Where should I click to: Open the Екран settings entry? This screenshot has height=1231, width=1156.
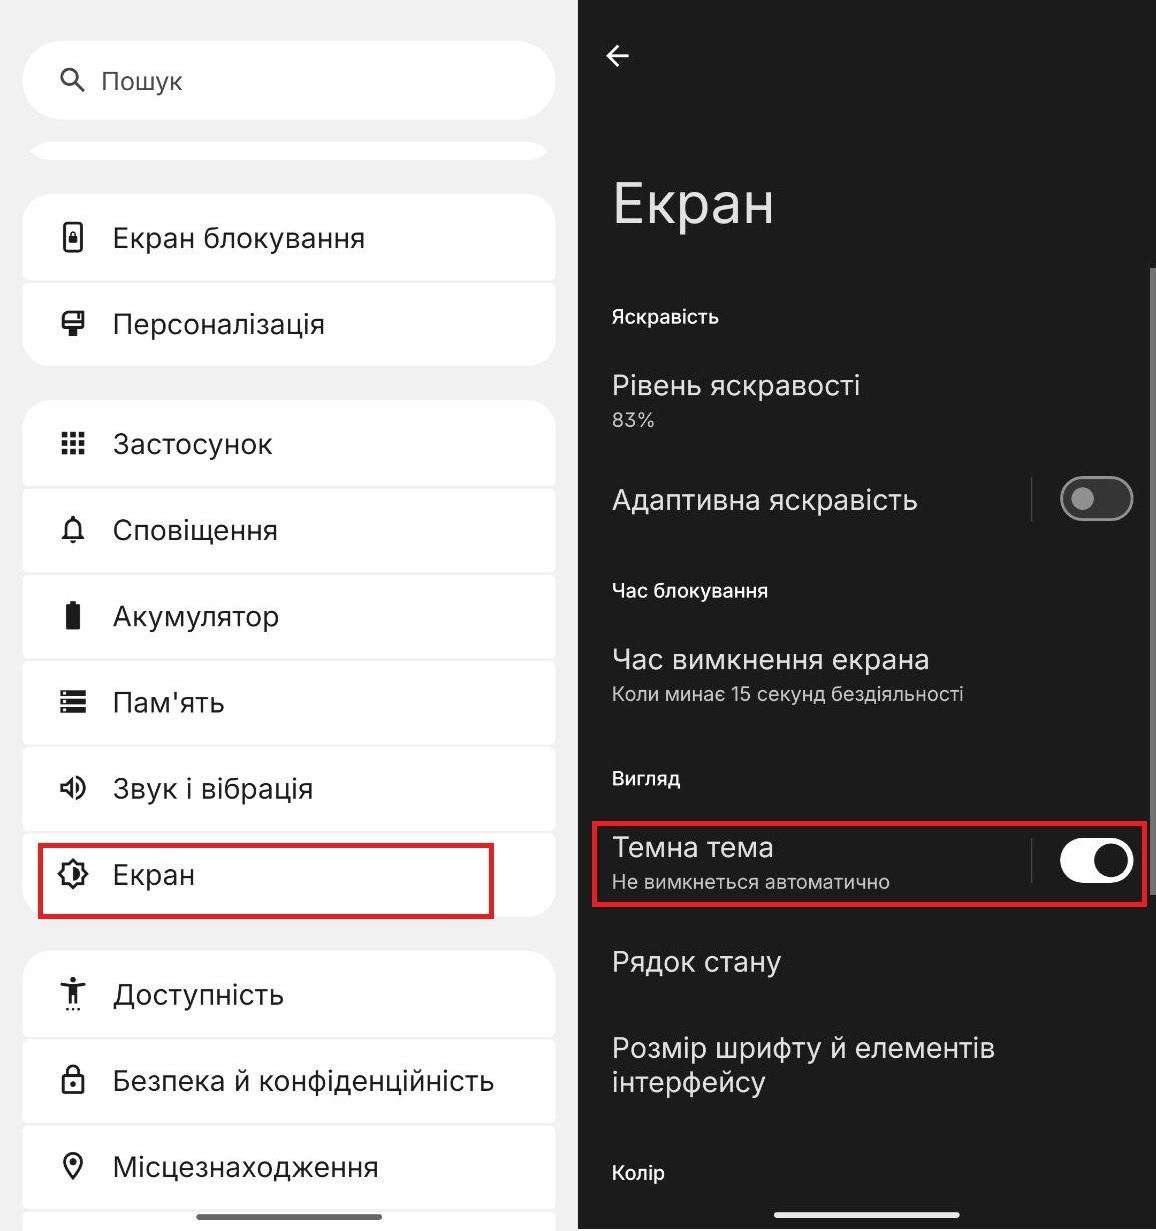click(x=288, y=875)
